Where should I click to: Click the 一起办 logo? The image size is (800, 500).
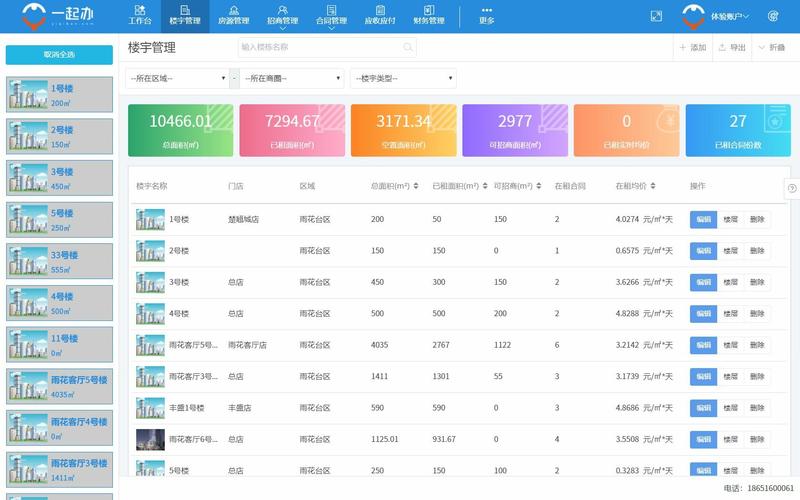[58, 16]
